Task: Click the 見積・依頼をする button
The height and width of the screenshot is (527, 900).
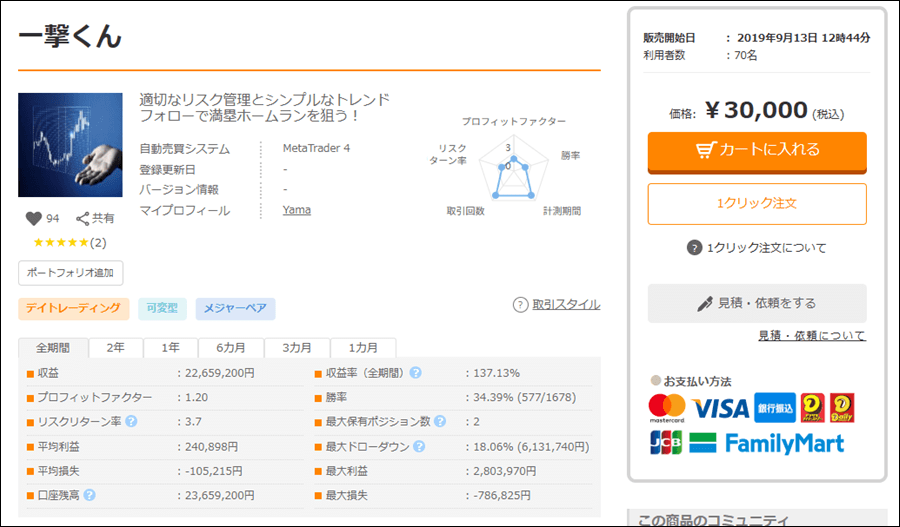Action: pyautogui.click(x=757, y=303)
